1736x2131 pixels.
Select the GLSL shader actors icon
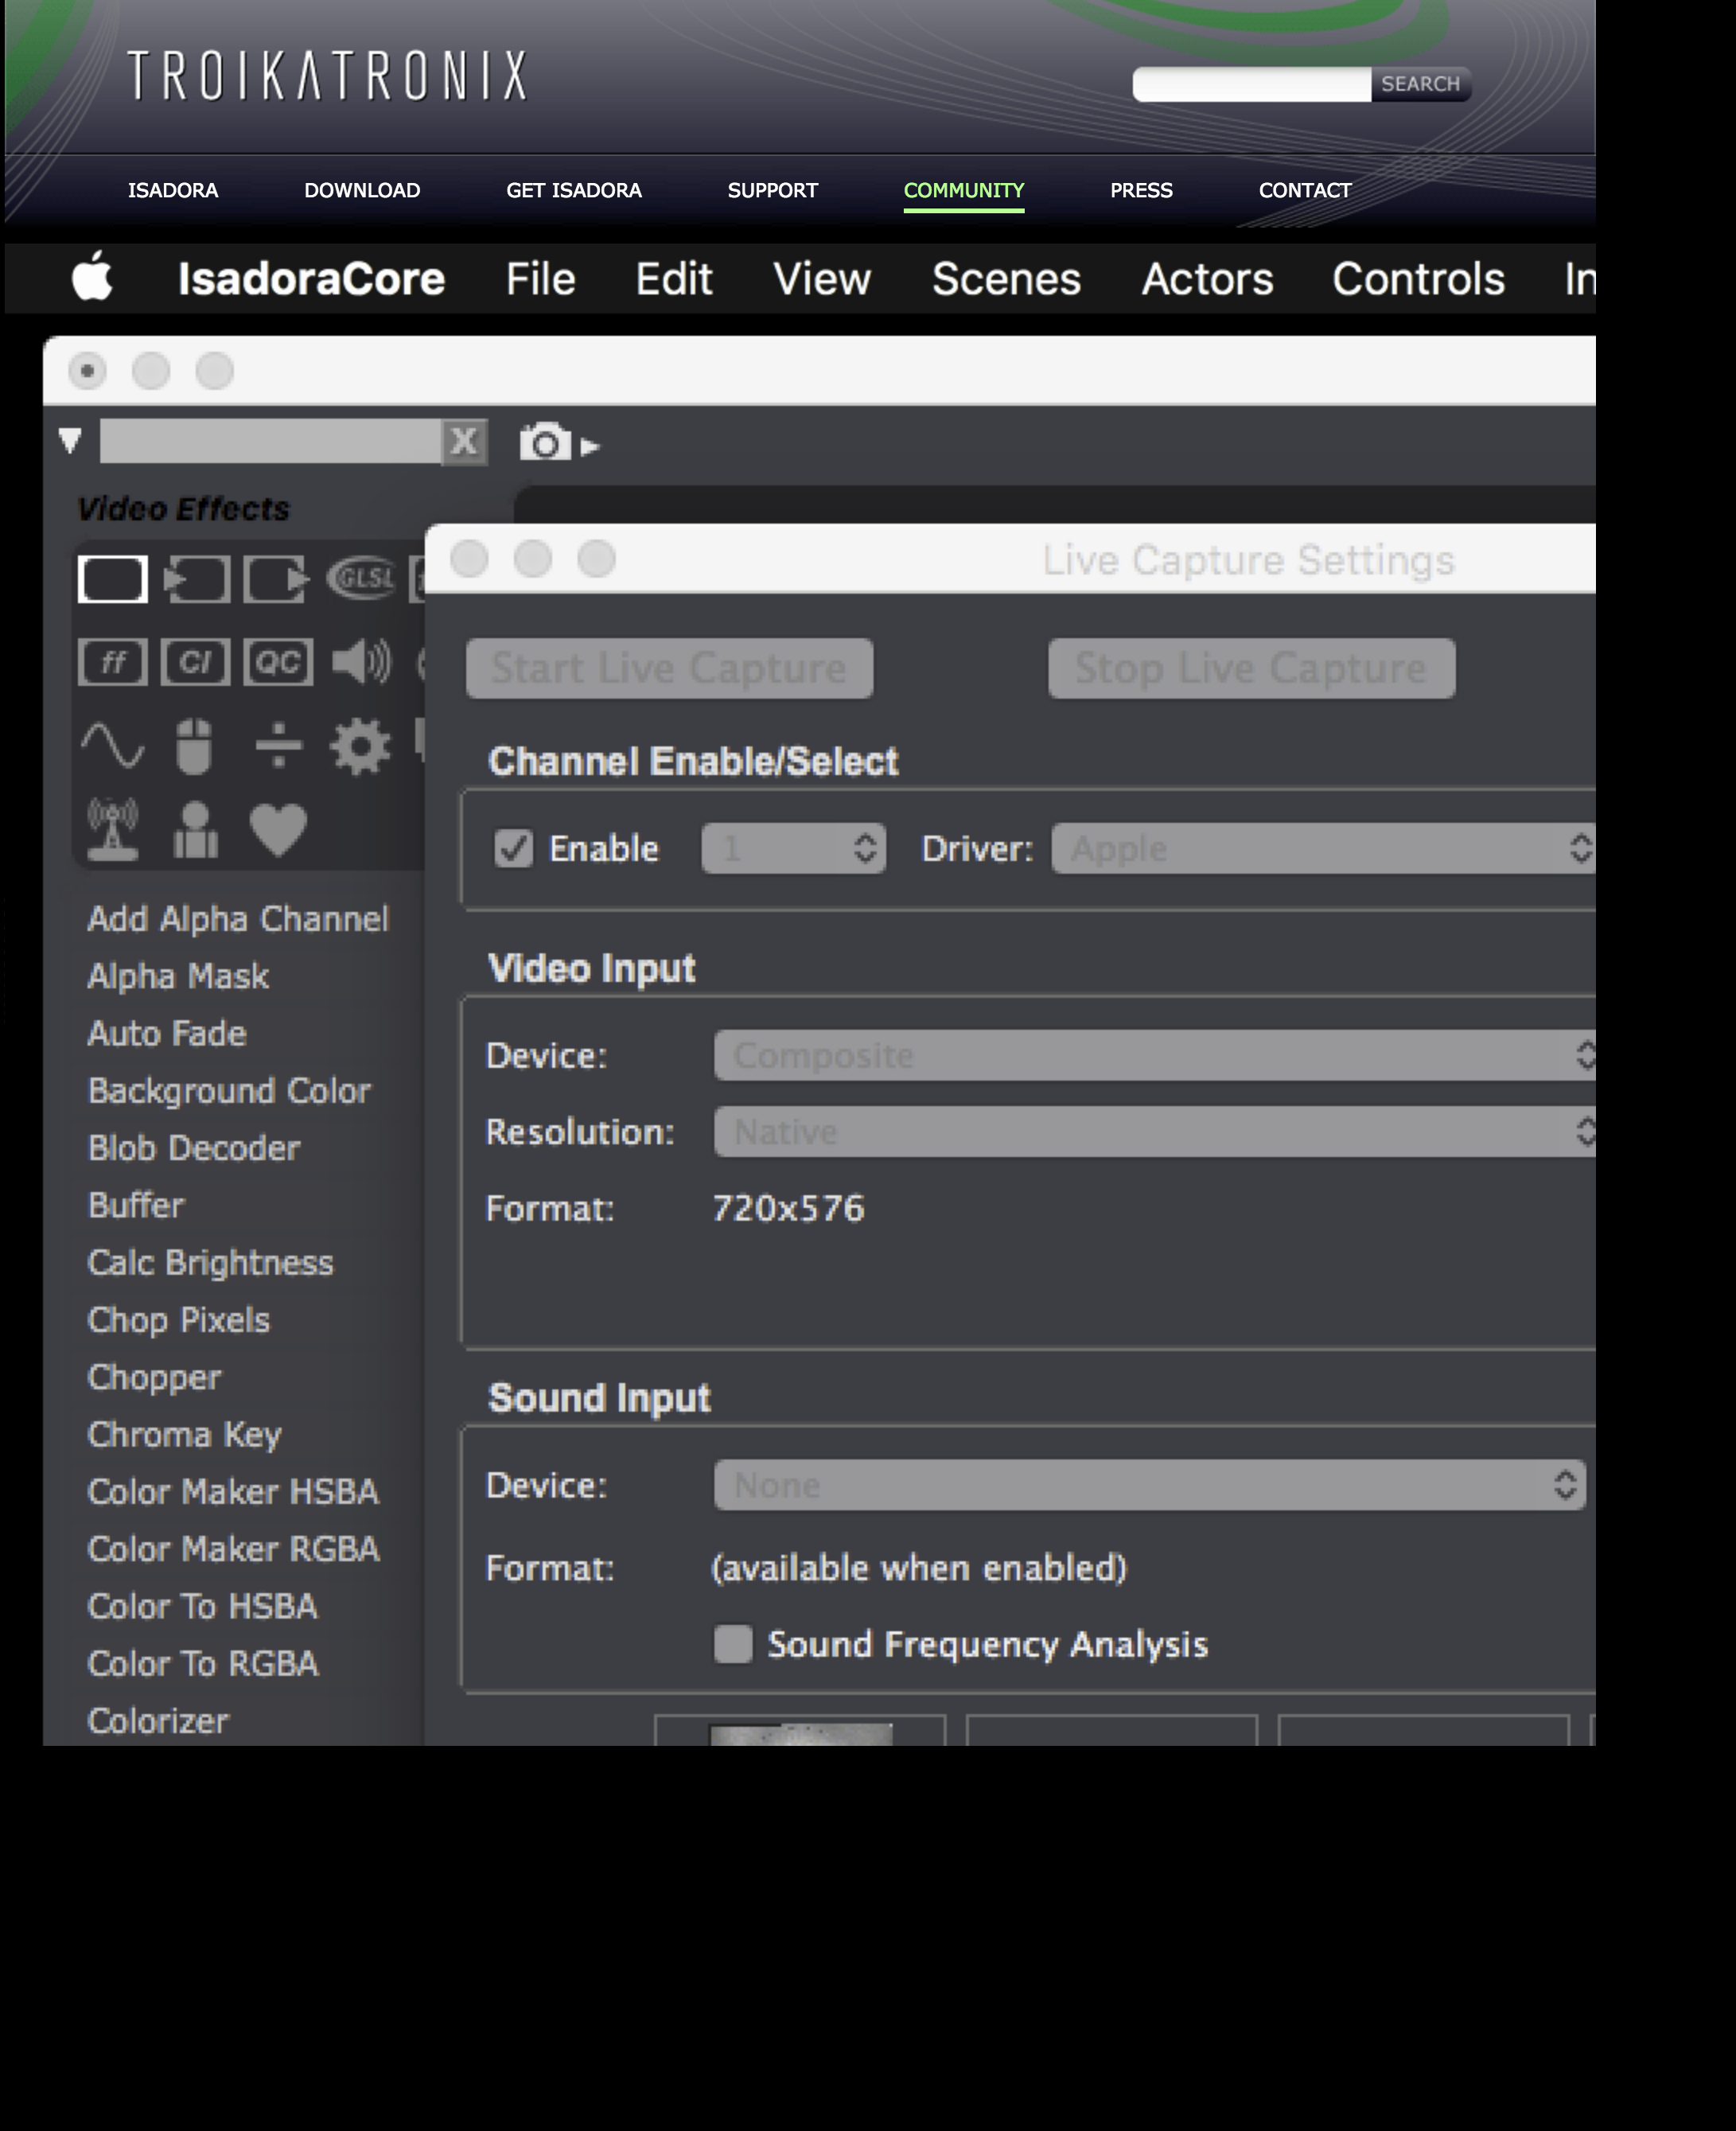coord(361,578)
